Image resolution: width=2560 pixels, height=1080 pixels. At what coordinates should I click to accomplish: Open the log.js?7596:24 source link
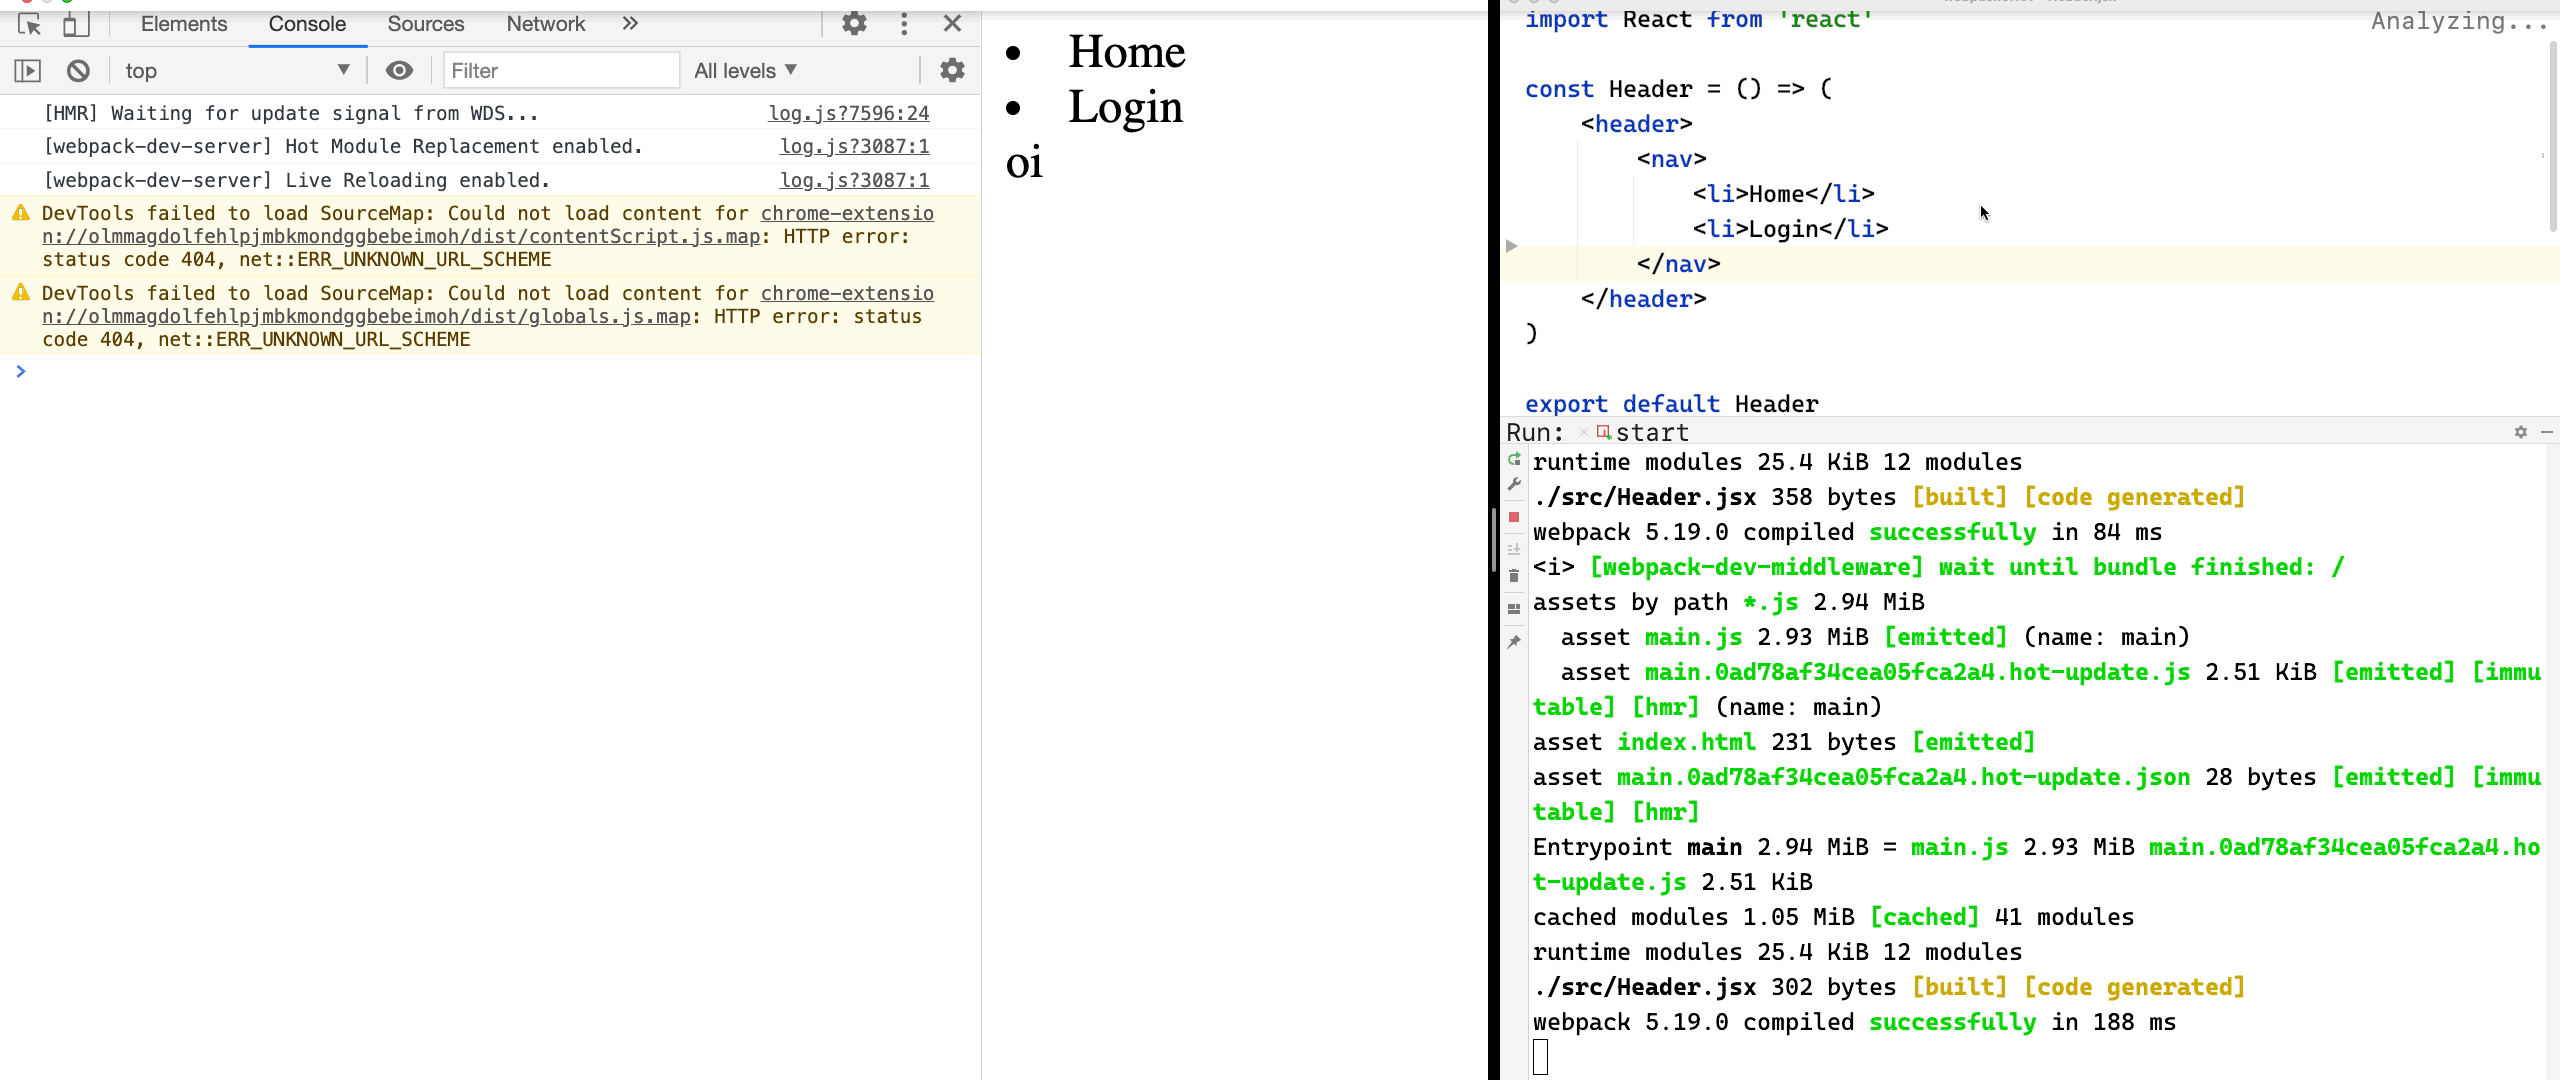(848, 114)
